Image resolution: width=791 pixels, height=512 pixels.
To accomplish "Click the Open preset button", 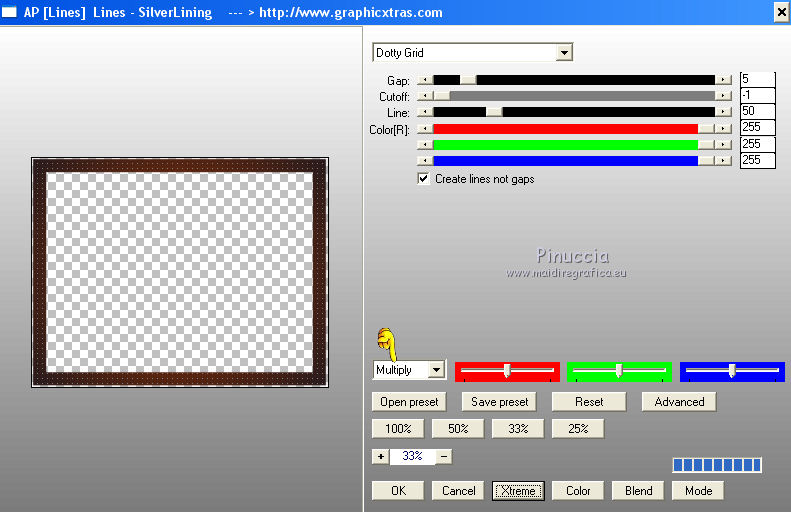I will click(409, 402).
